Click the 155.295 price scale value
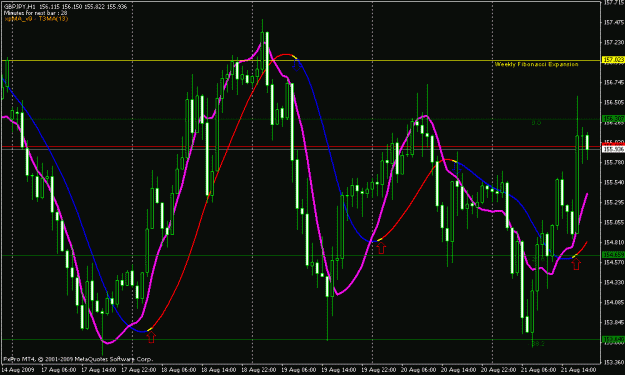 [x=613, y=202]
